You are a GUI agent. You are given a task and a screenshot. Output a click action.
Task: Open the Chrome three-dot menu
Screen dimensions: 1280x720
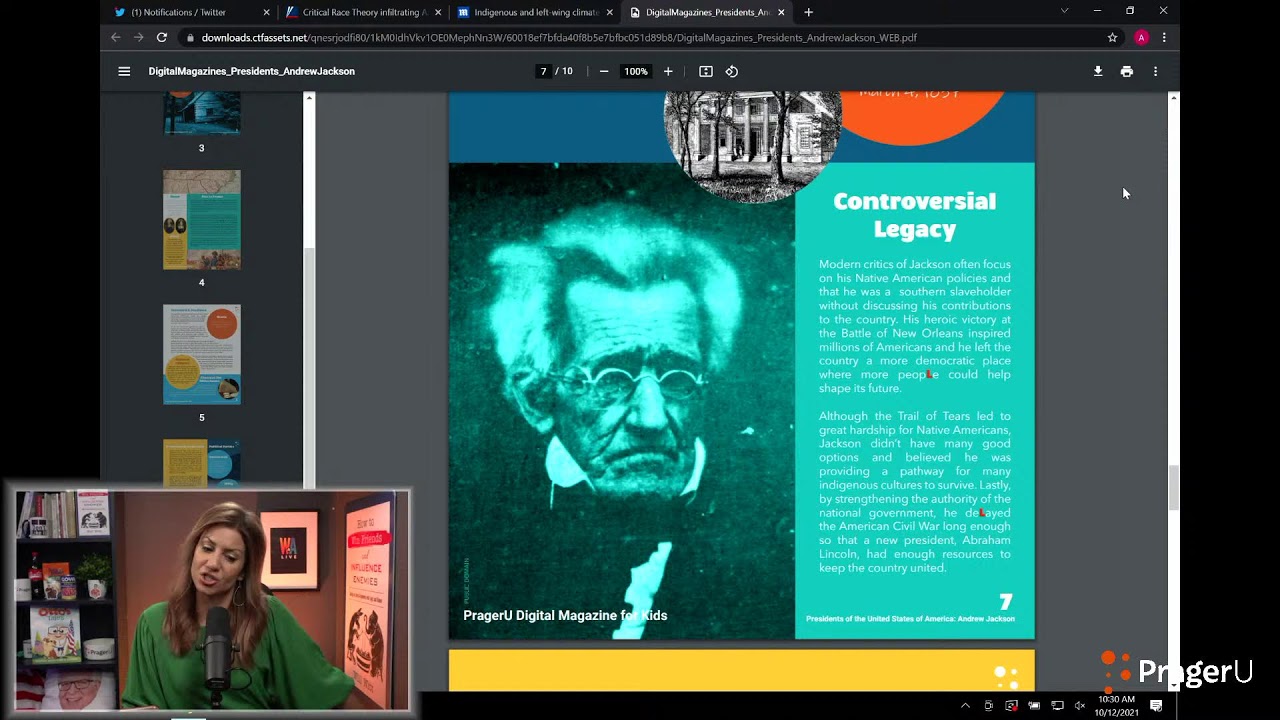pyautogui.click(x=1164, y=38)
